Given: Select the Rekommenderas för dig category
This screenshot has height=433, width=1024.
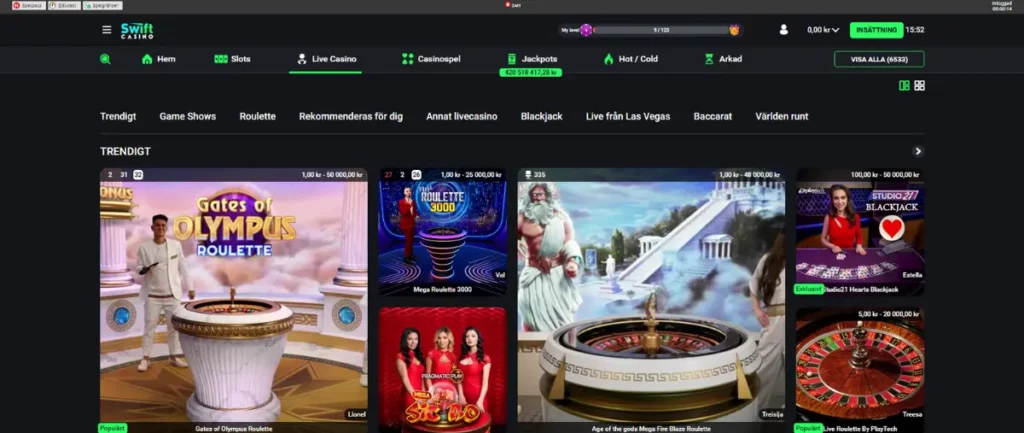Looking at the screenshot, I should 351,116.
